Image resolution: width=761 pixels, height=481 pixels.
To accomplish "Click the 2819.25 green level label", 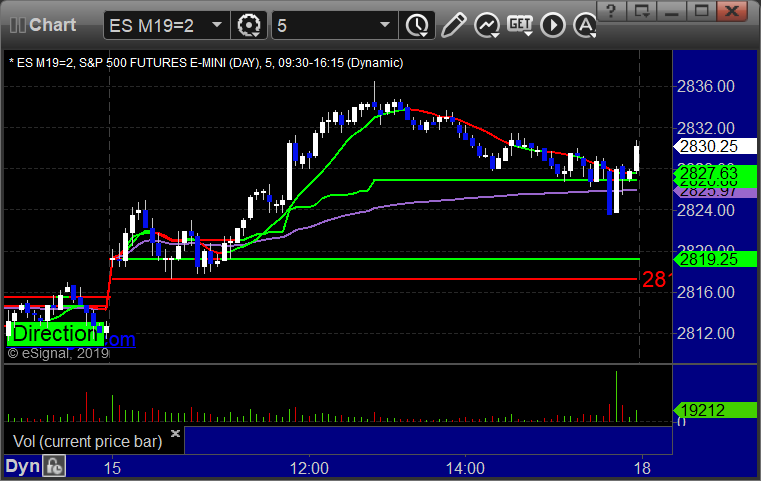I will click(x=714, y=259).
